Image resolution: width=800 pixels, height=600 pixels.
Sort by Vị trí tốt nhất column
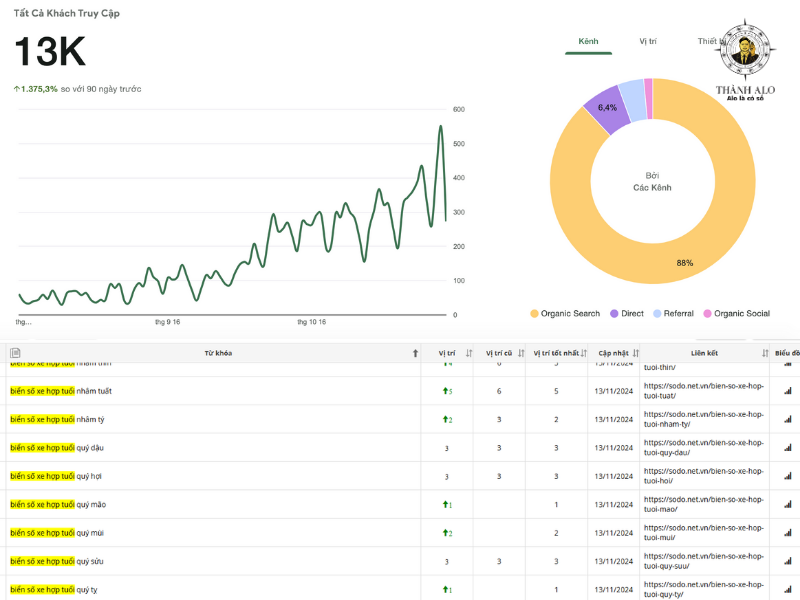pyautogui.click(x=583, y=353)
